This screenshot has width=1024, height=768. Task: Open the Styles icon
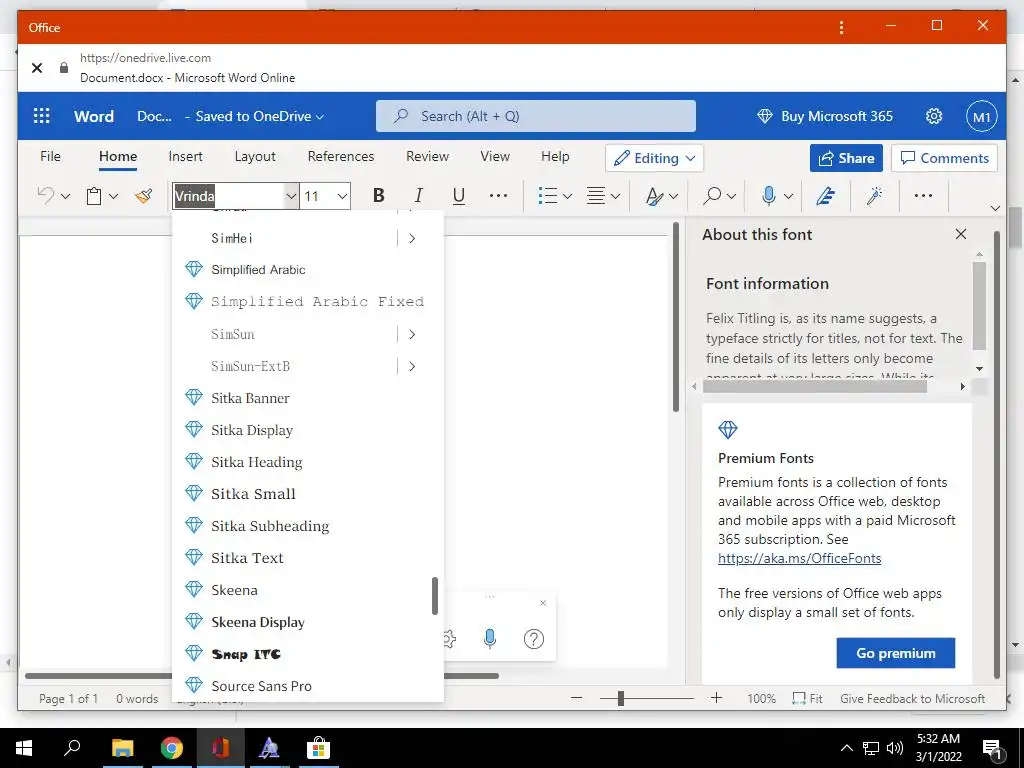point(654,196)
